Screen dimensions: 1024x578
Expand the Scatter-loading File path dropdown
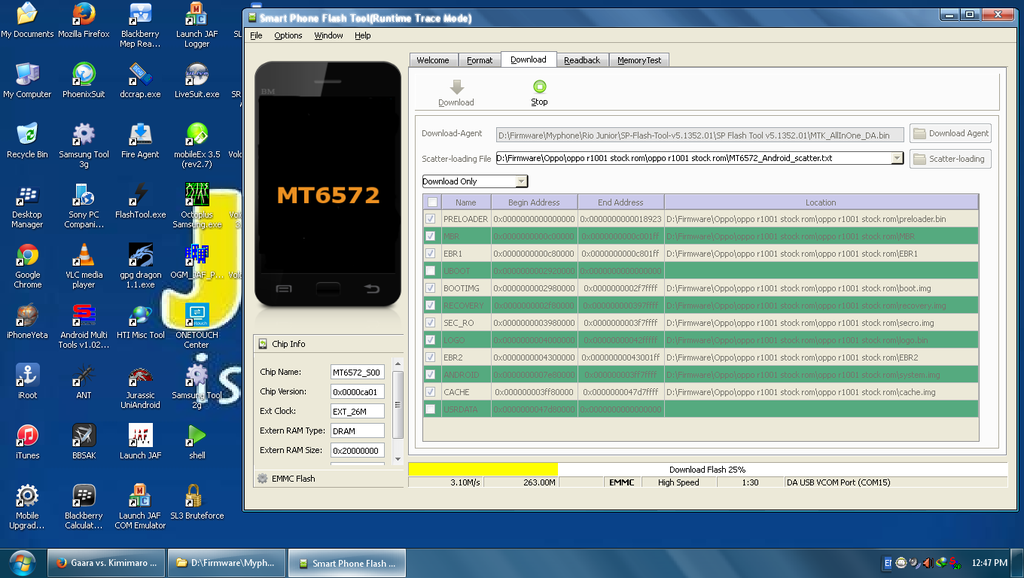[x=897, y=158]
